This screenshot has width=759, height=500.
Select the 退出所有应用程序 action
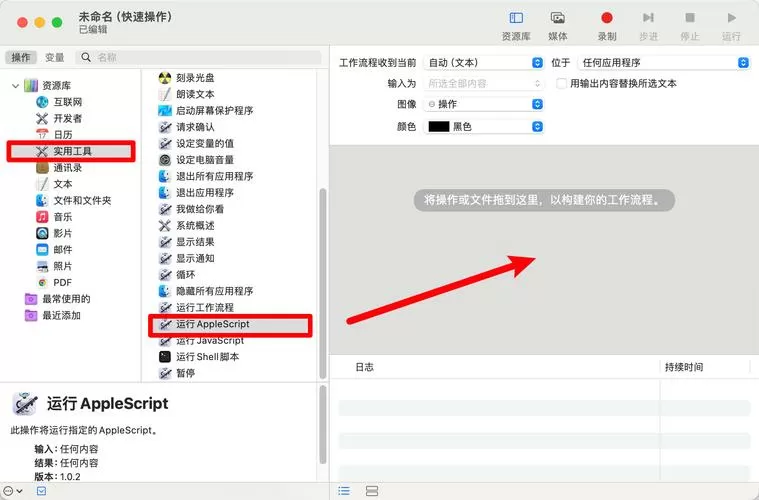tap(206, 176)
